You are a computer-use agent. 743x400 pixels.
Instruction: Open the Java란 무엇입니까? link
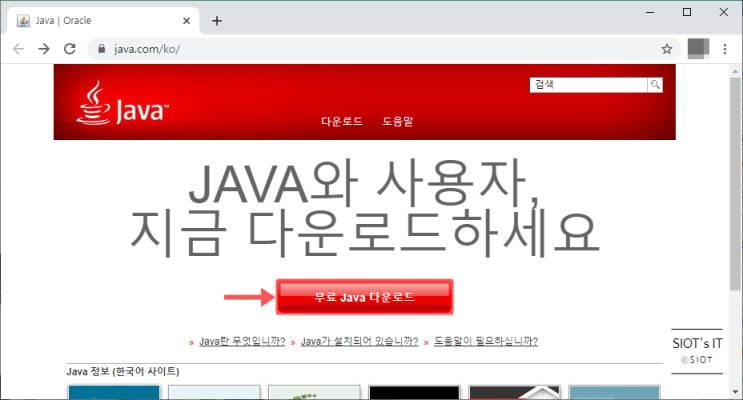point(242,341)
